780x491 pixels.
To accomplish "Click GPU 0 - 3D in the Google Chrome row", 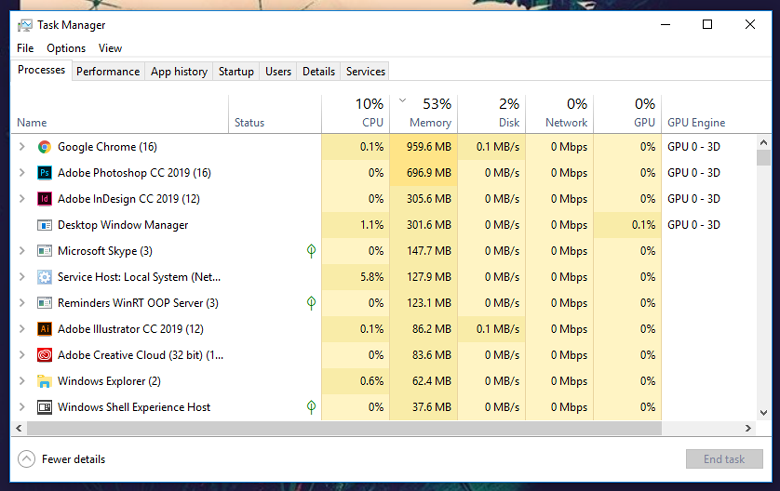I will [x=694, y=147].
